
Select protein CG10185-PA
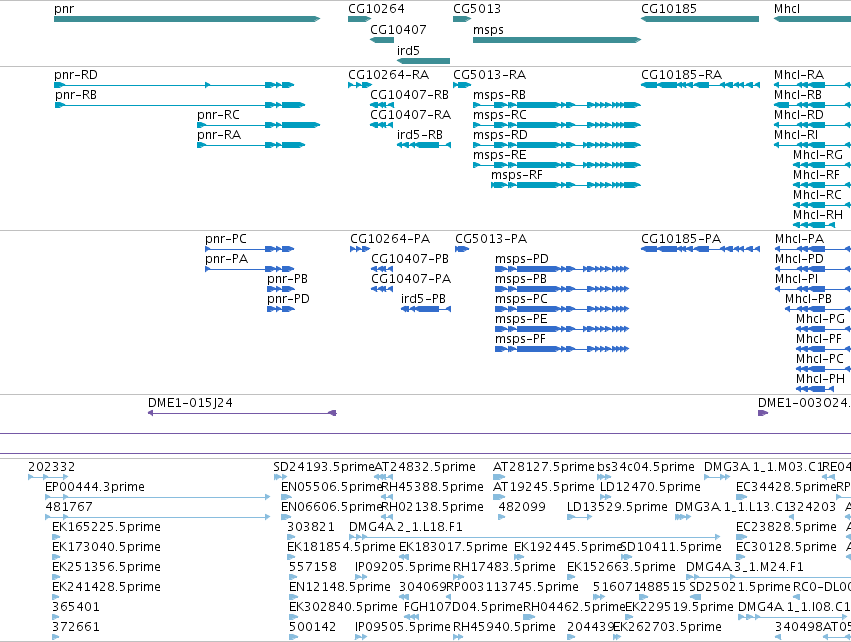700,249
